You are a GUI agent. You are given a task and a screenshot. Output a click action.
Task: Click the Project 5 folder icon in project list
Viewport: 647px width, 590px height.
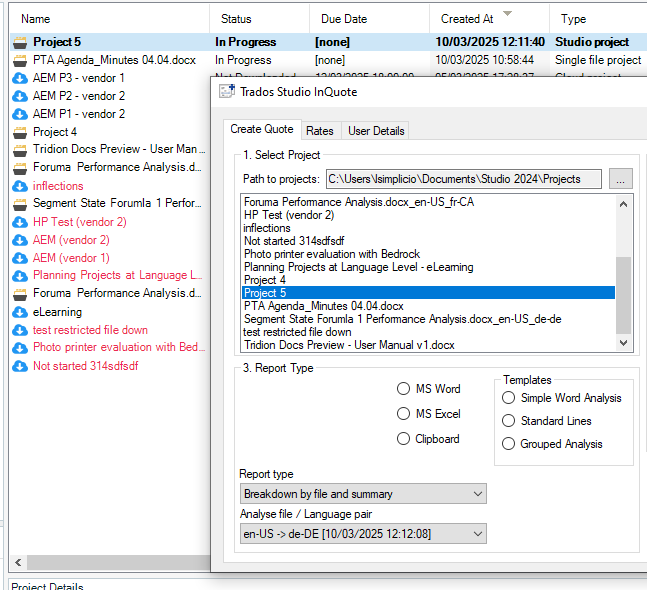pos(20,42)
